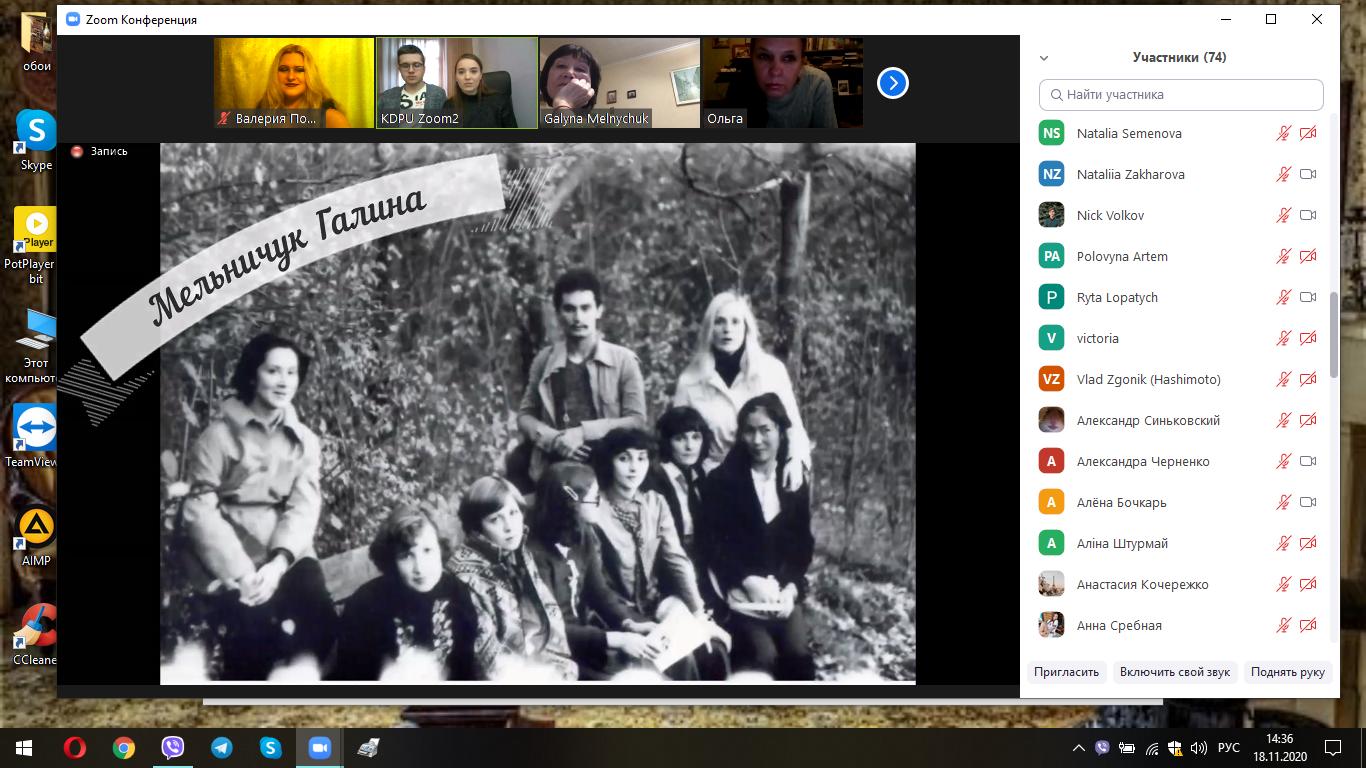Toggle Nataliia Zakharova's muted microphone
Screen dimensions: 1366x768
(1283, 174)
